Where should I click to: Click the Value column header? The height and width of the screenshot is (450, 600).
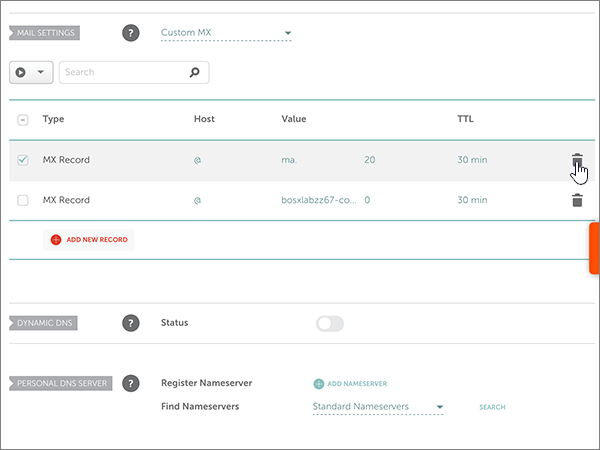(x=293, y=119)
